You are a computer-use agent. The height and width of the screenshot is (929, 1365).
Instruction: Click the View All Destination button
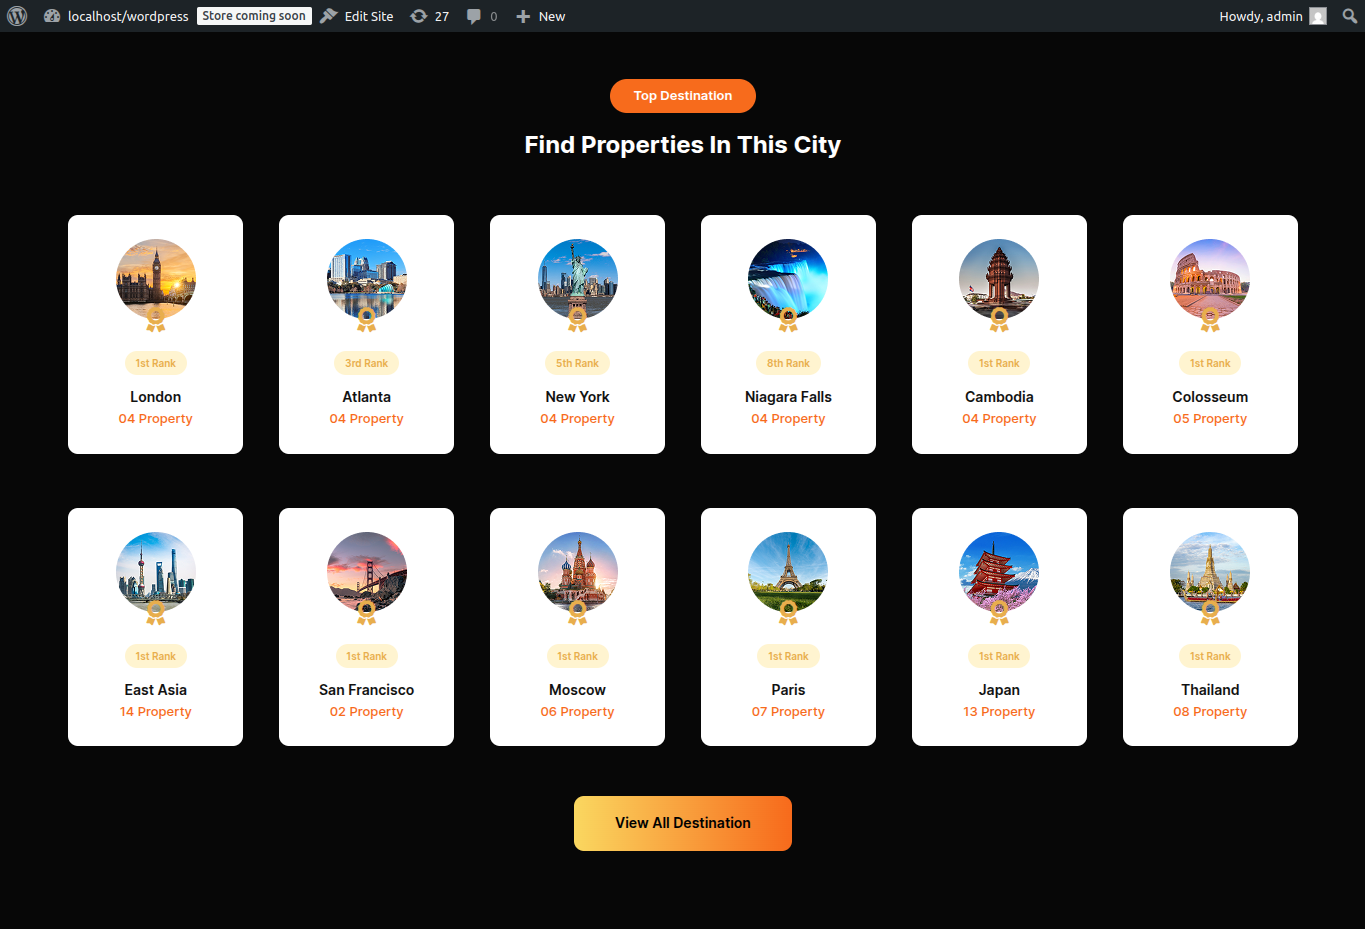click(x=683, y=823)
